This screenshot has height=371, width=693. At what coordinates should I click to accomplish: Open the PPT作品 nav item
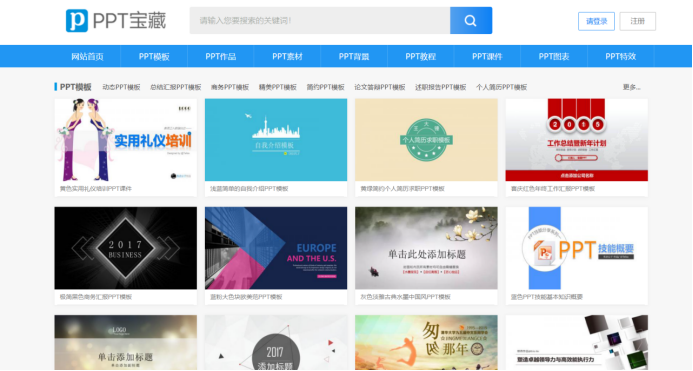point(221,57)
